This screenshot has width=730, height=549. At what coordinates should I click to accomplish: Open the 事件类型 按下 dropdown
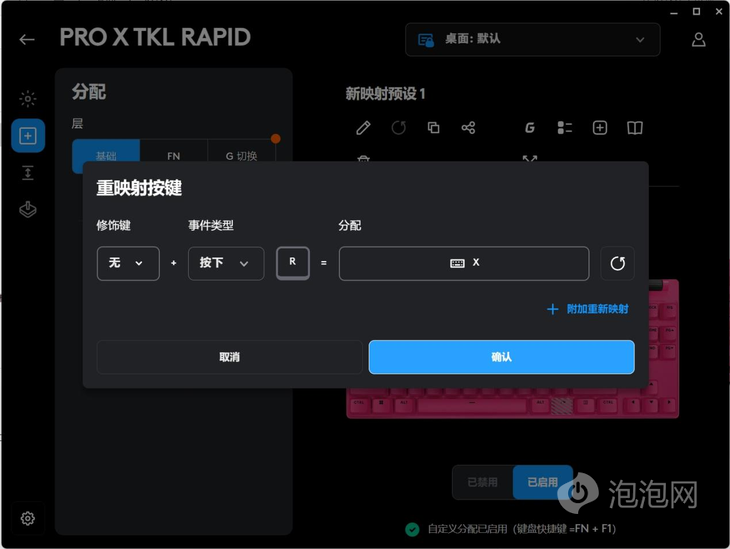(226, 264)
